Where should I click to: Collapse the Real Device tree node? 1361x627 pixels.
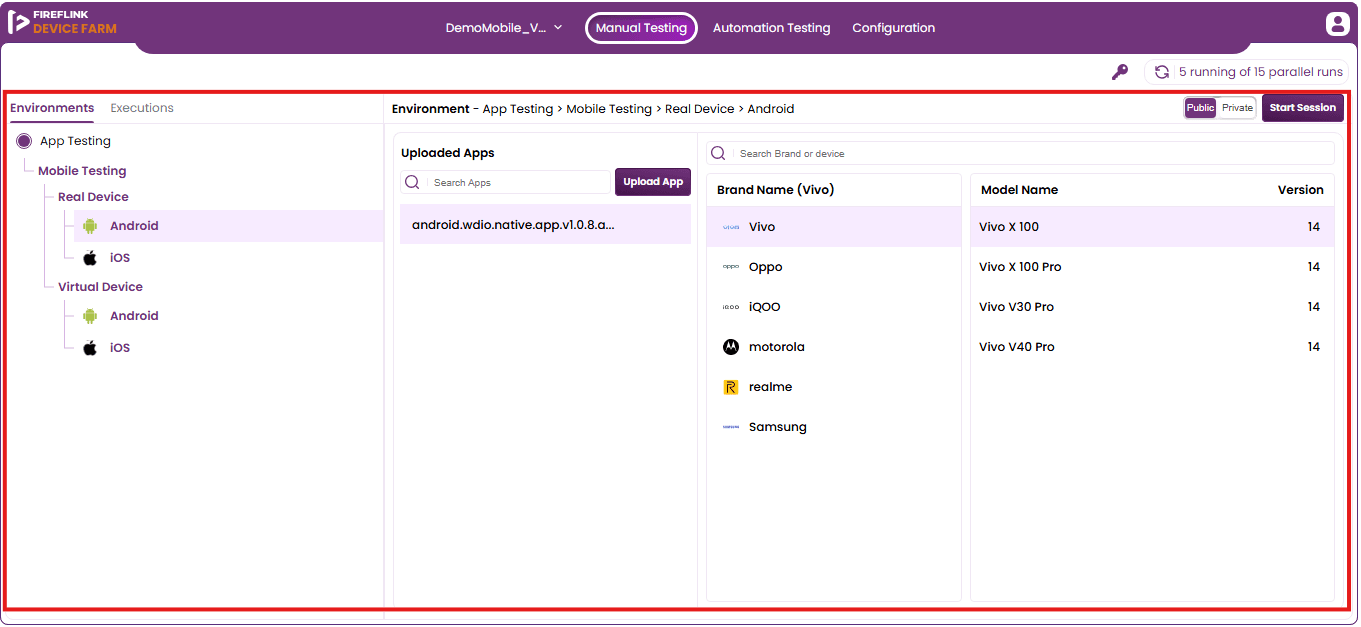coord(93,197)
